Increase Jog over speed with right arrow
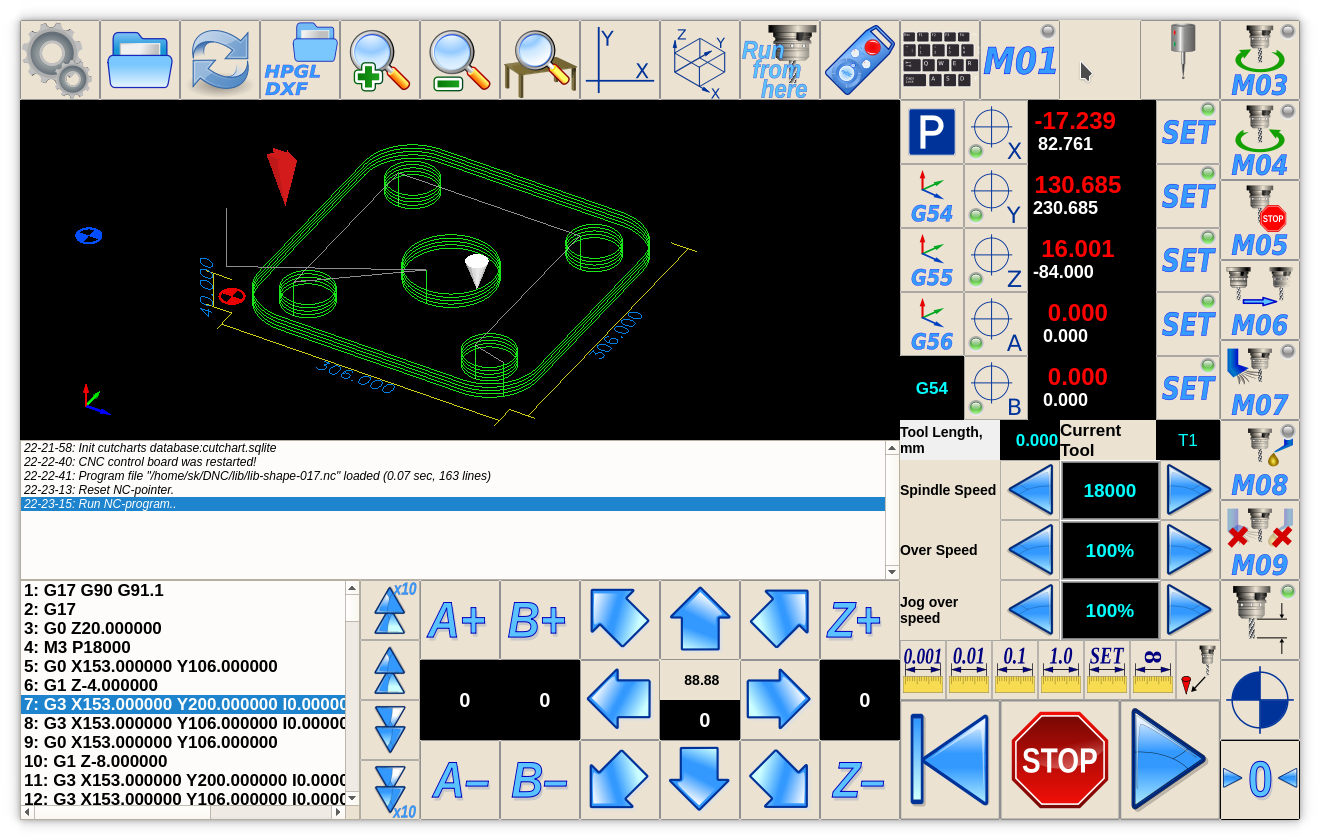Screen dimensions: 1320x840 (x=1189, y=610)
